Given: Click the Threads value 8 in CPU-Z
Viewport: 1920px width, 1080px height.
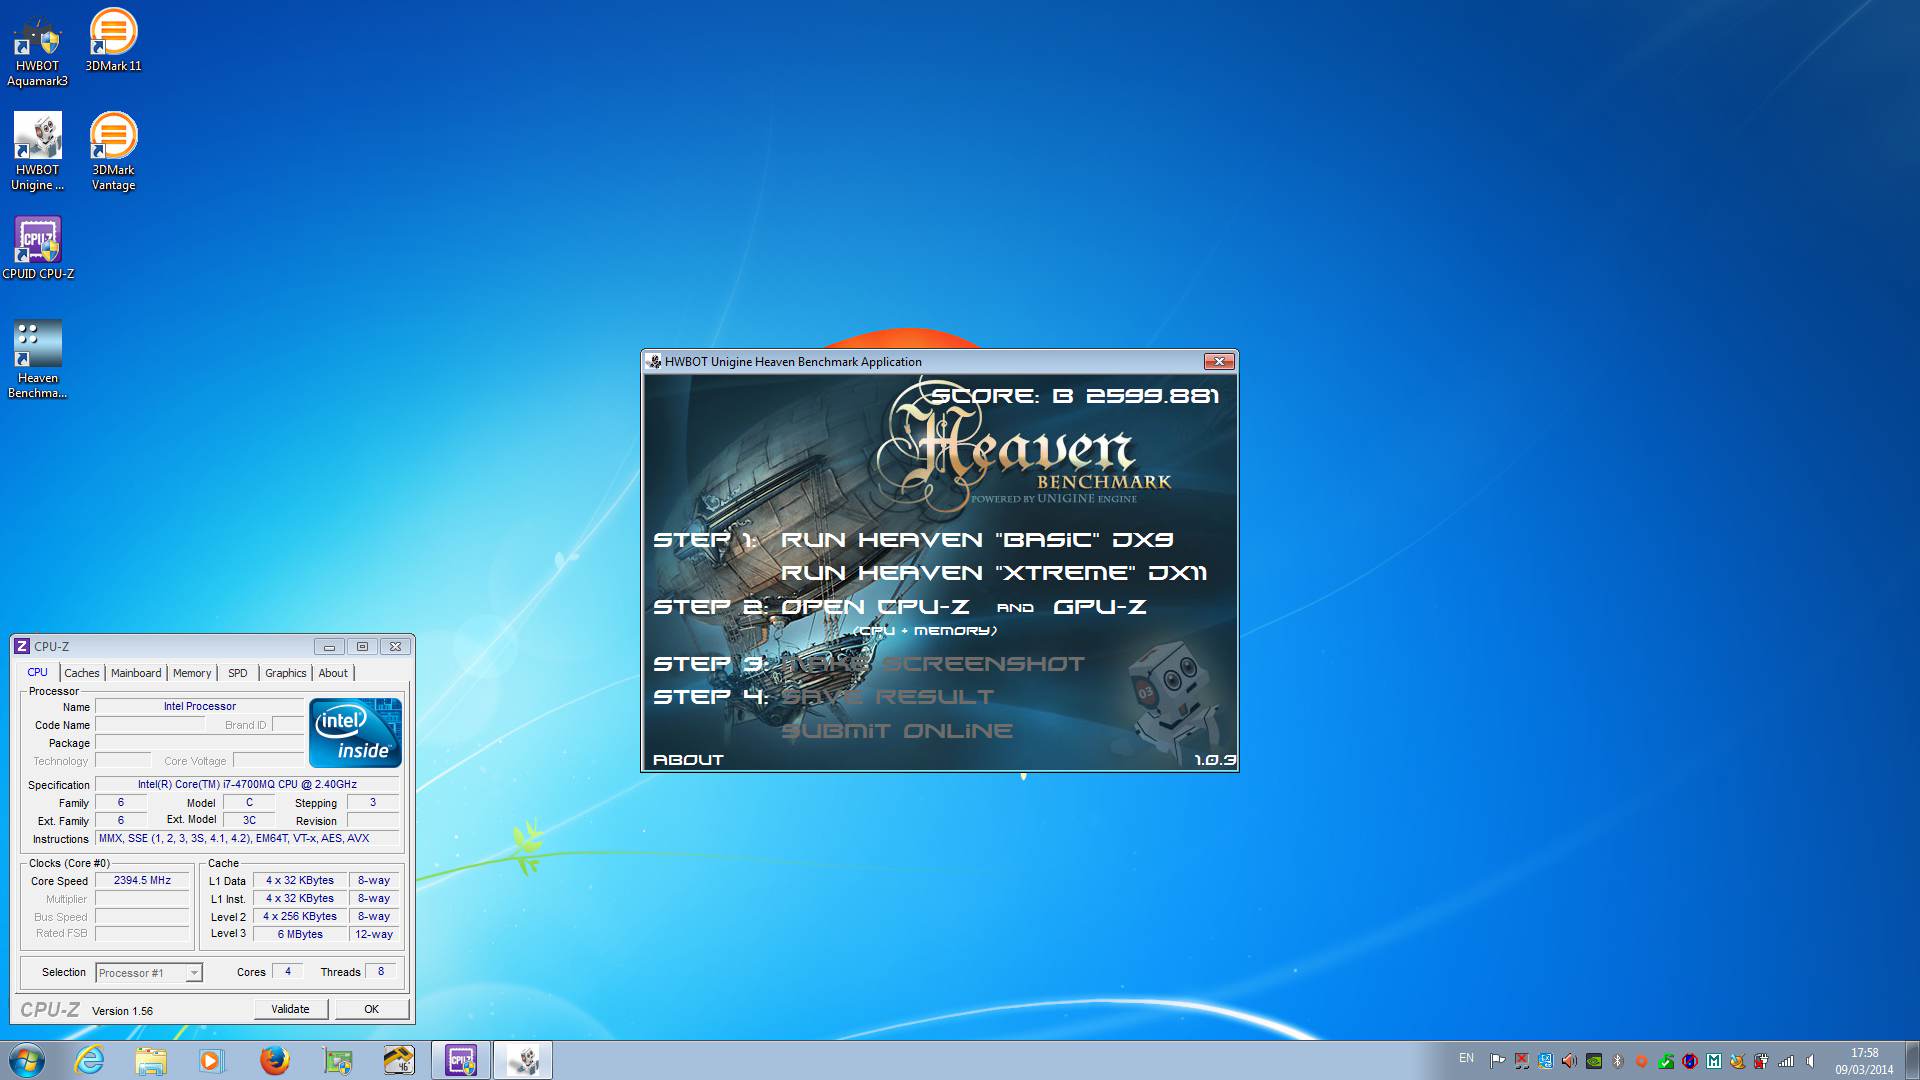Looking at the screenshot, I should pyautogui.click(x=380, y=971).
